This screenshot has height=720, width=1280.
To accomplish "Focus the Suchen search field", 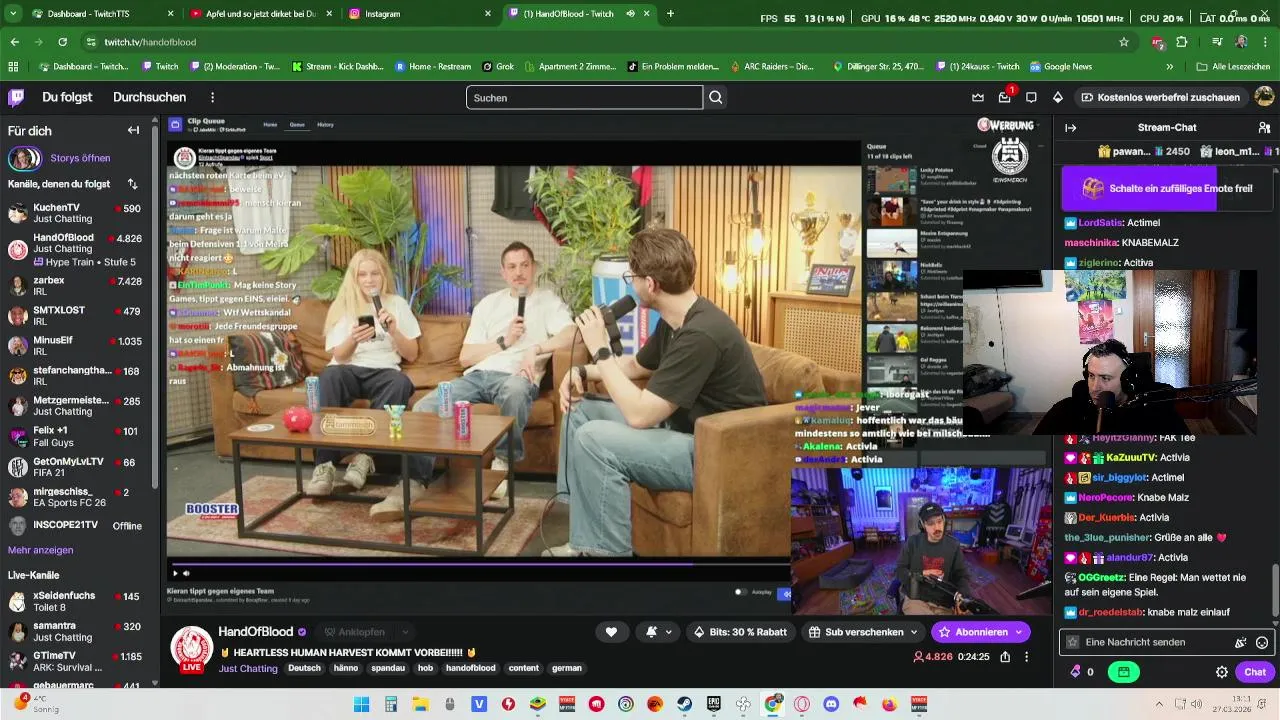I will [584, 97].
